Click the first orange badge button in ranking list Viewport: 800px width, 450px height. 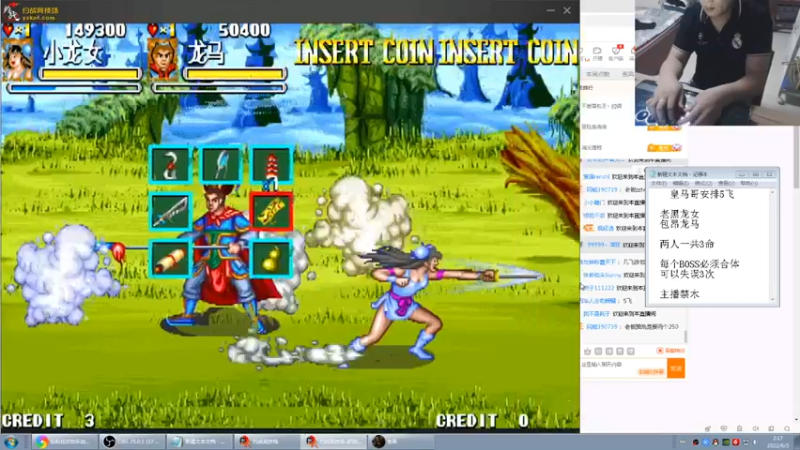point(664,127)
